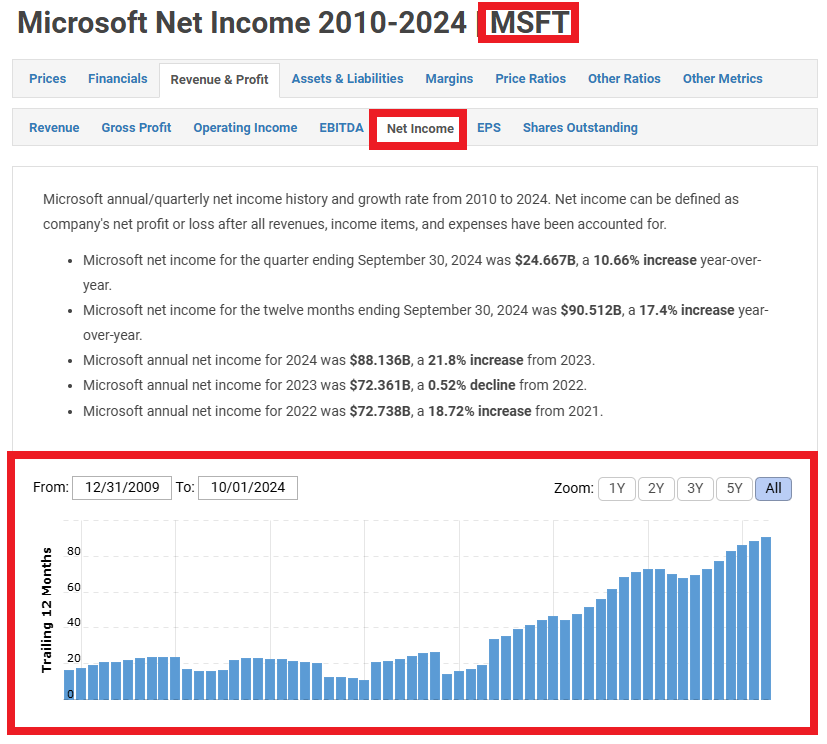Open the Margins tab
Viewport: 827px width, 744px height.
click(449, 79)
